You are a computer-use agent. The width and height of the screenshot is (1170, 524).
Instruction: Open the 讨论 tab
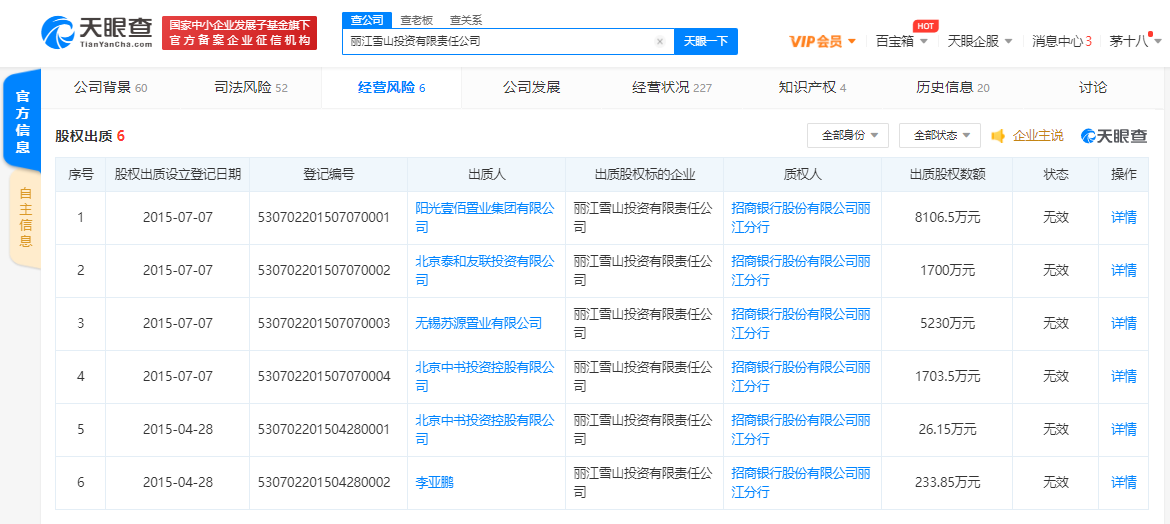pyautogui.click(x=1092, y=87)
